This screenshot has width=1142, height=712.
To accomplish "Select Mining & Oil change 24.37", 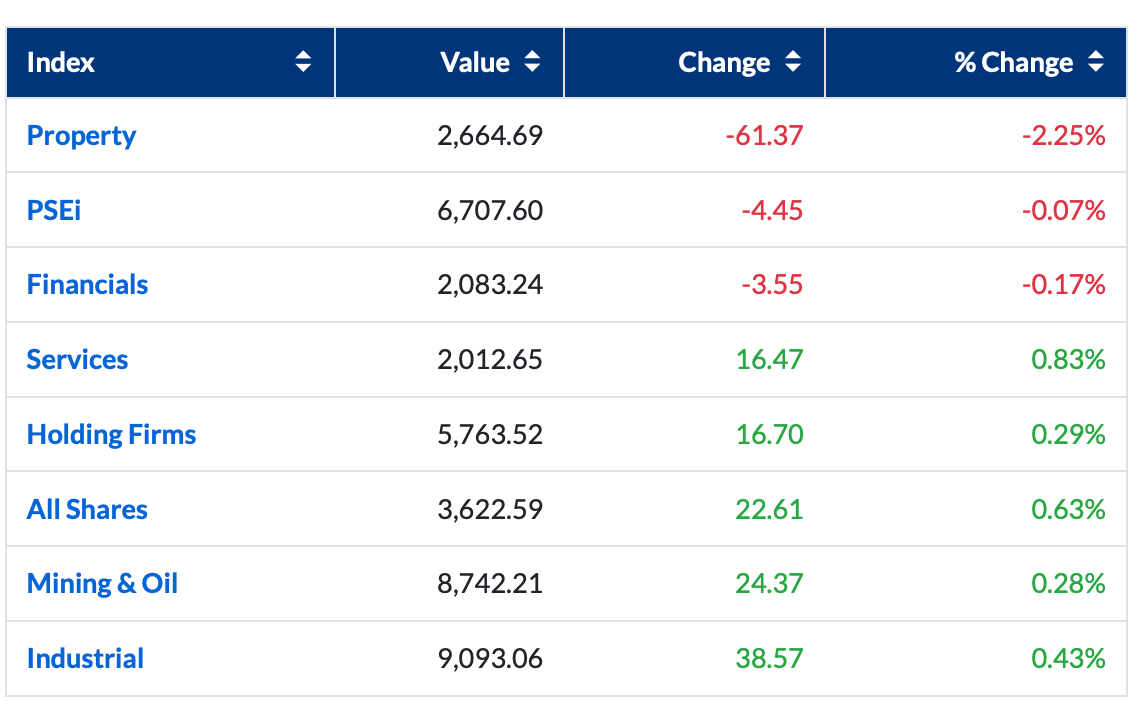I will 769,584.
